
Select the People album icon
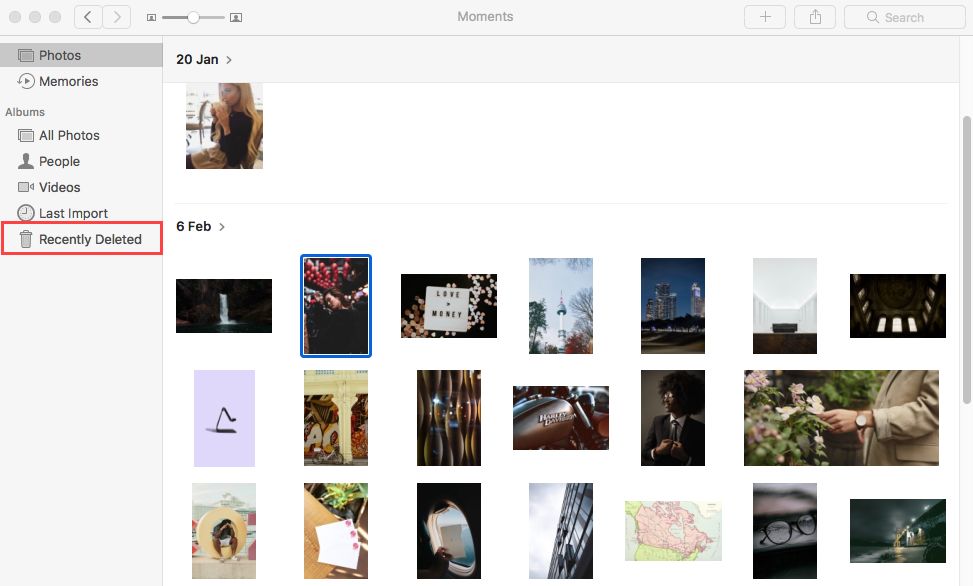(x=26, y=161)
